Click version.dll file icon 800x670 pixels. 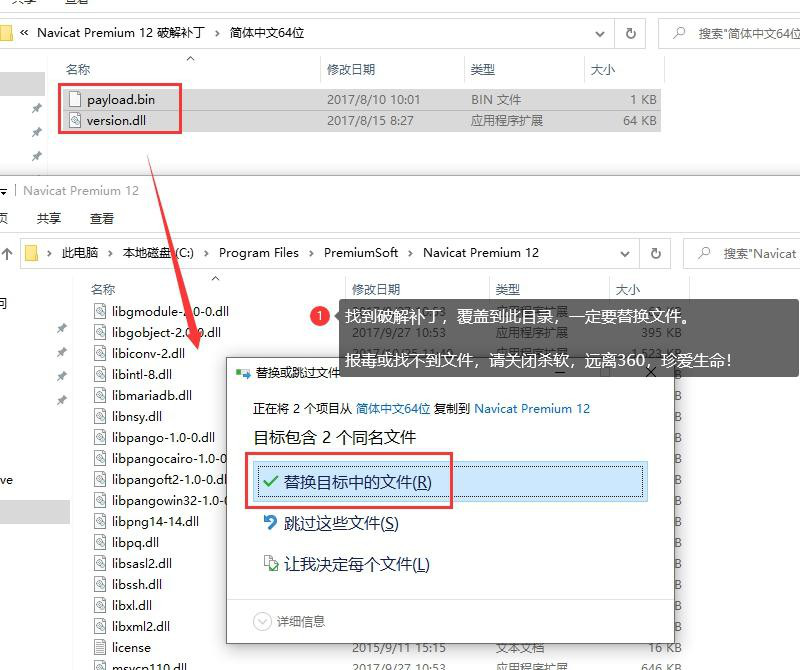click(75, 120)
